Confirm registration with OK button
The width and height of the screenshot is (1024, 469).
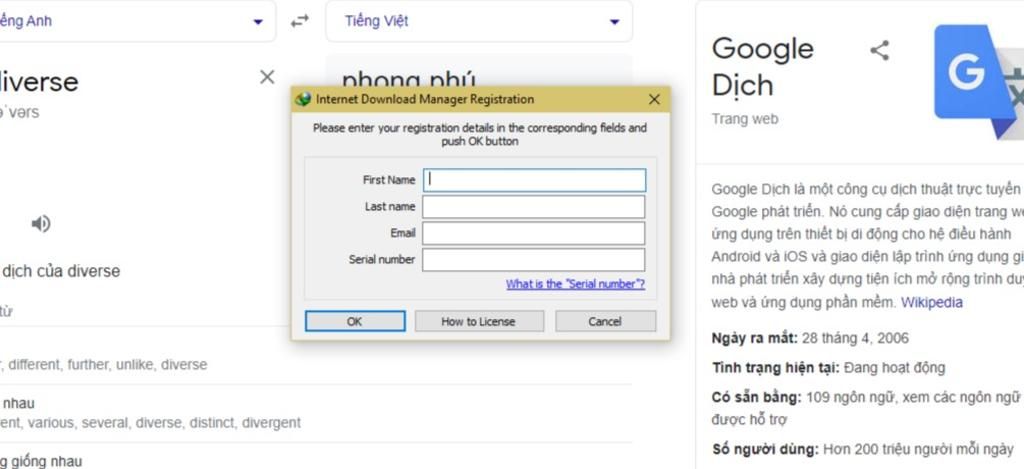coord(355,321)
